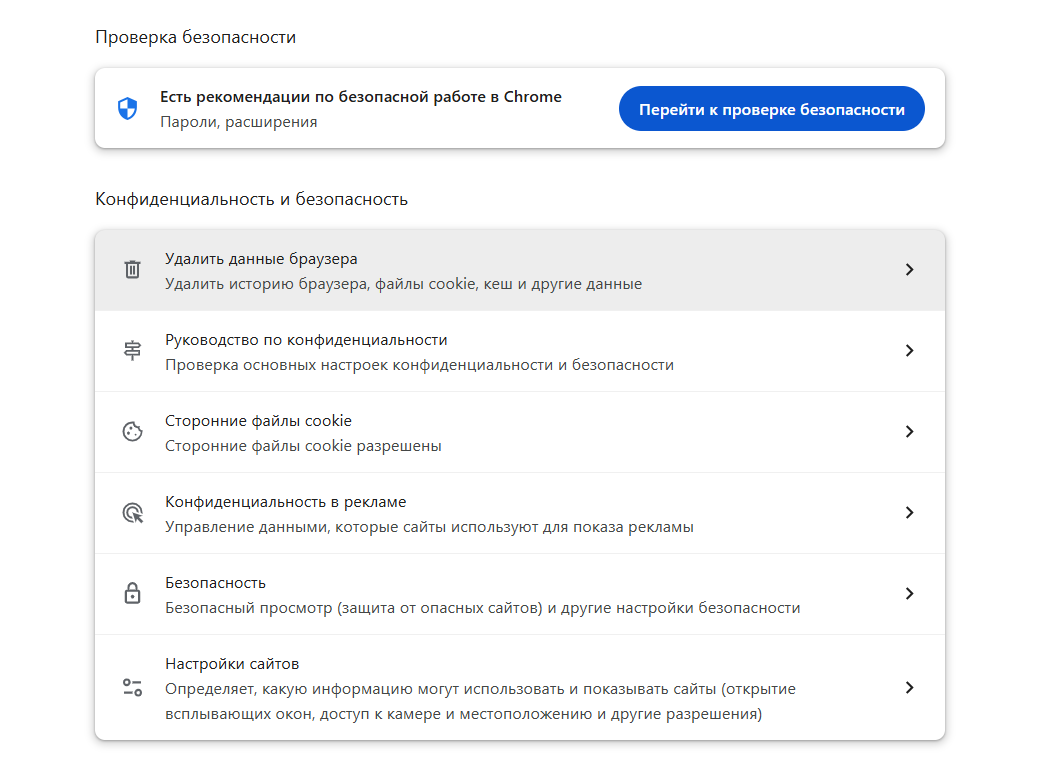1044x770 pixels.
Task: Select the Конфиденциальность в рекламе label
Action: click(x=285, y=502)
